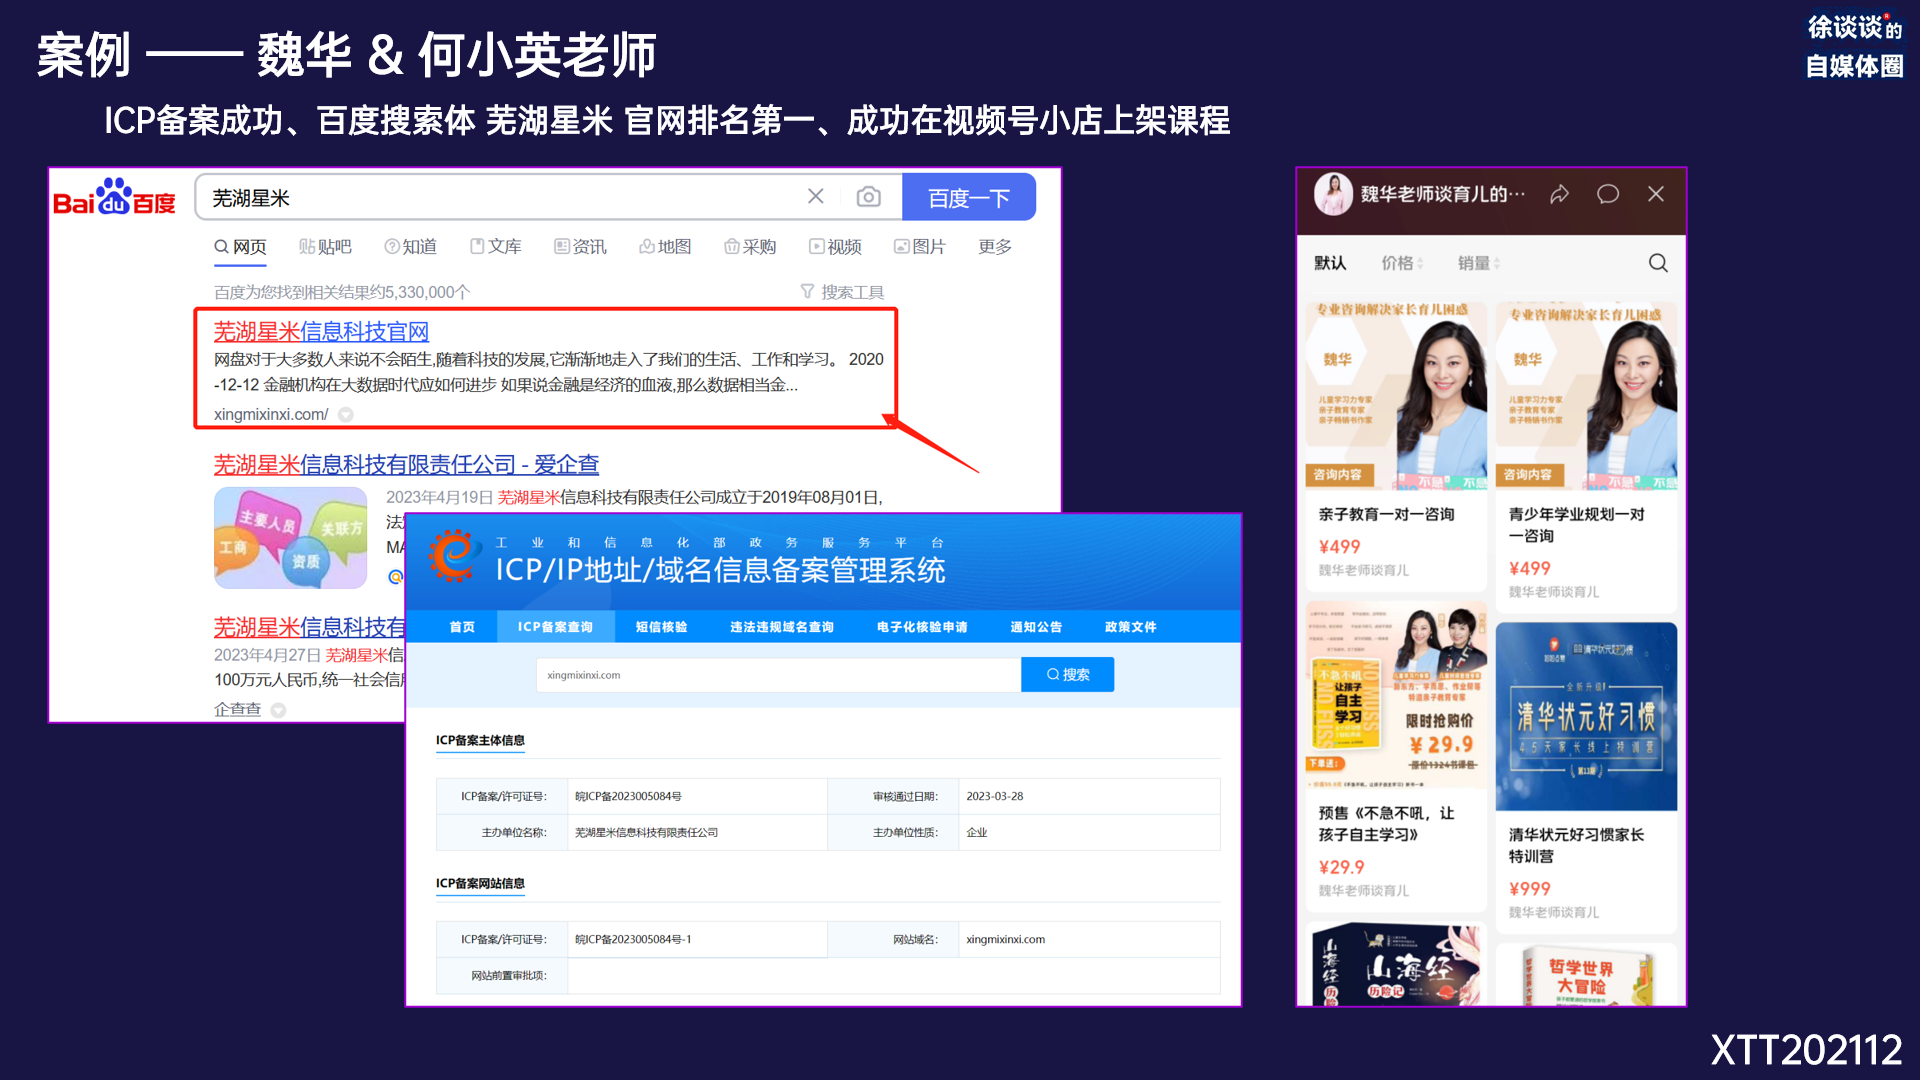Screen dimensions: 1920x1080
Task: Expand the 更多 Baidu categories
Action: point(994,247)
